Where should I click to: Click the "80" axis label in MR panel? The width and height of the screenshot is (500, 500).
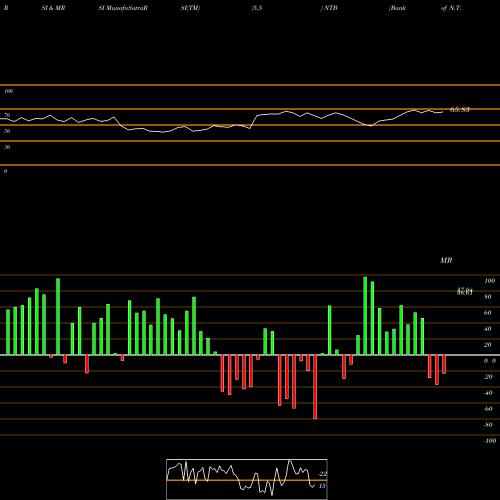[x=488, y=297]
